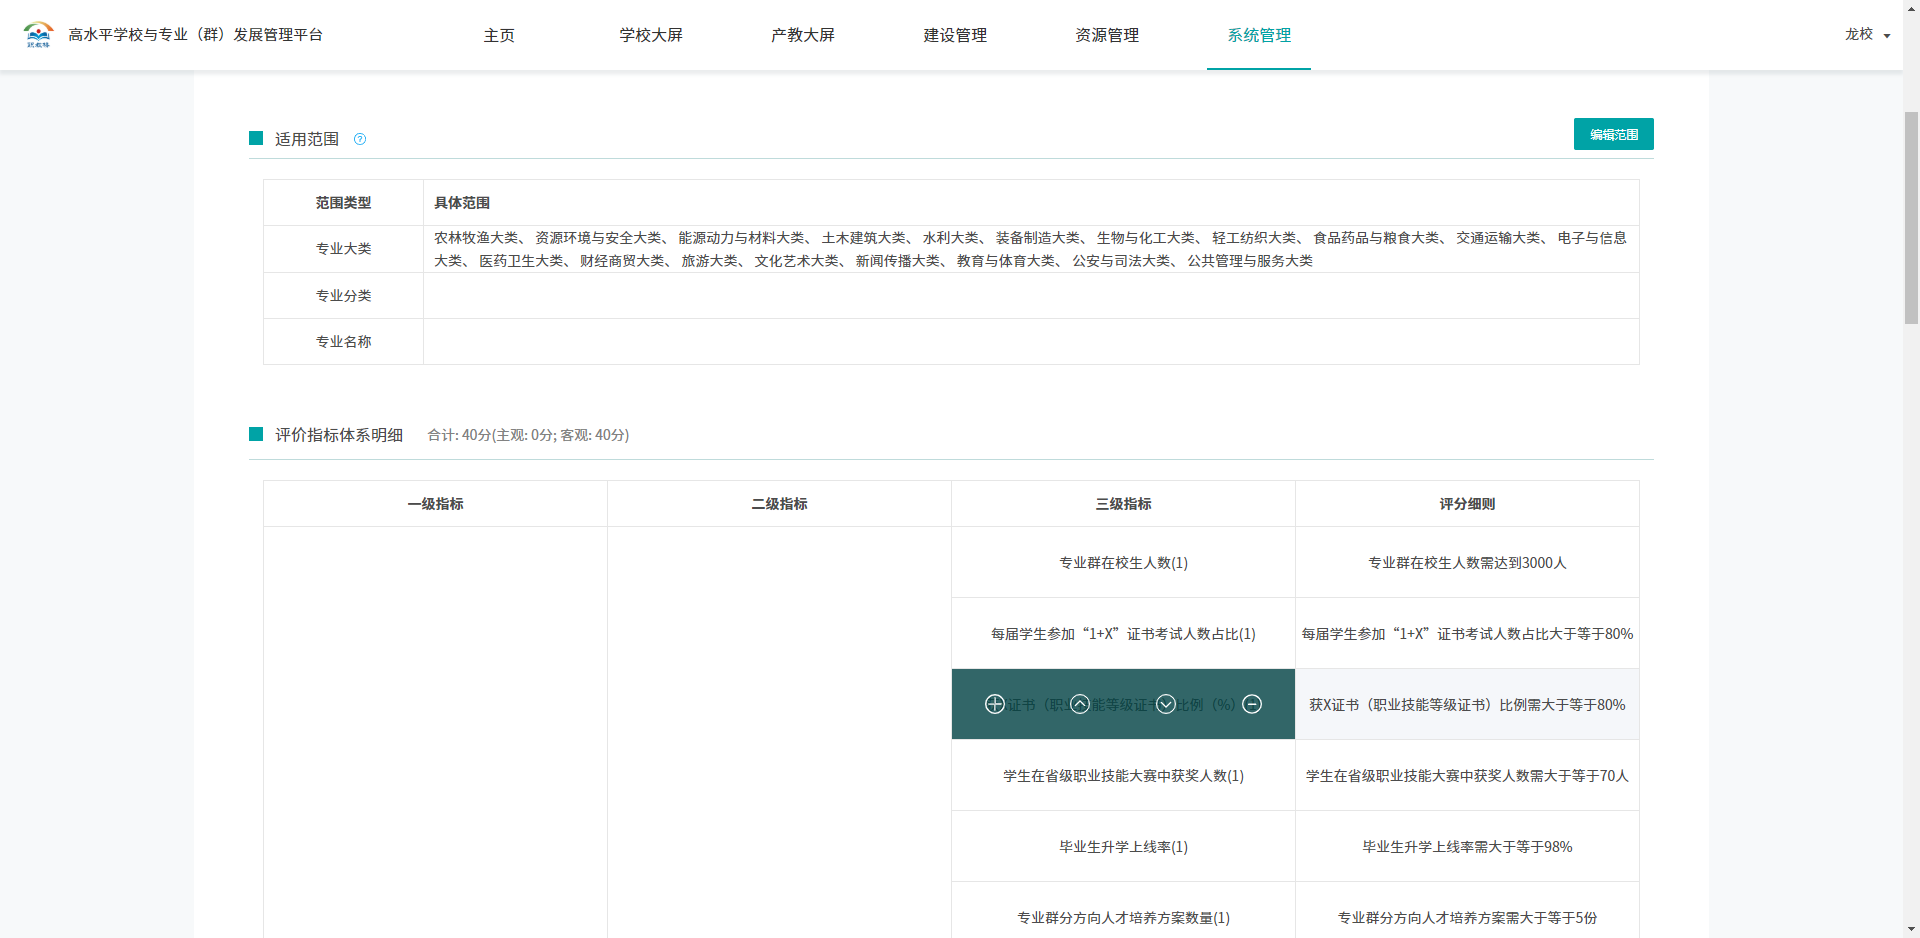Open the 龙校 user dropdown

click(x=1867, y=35)
